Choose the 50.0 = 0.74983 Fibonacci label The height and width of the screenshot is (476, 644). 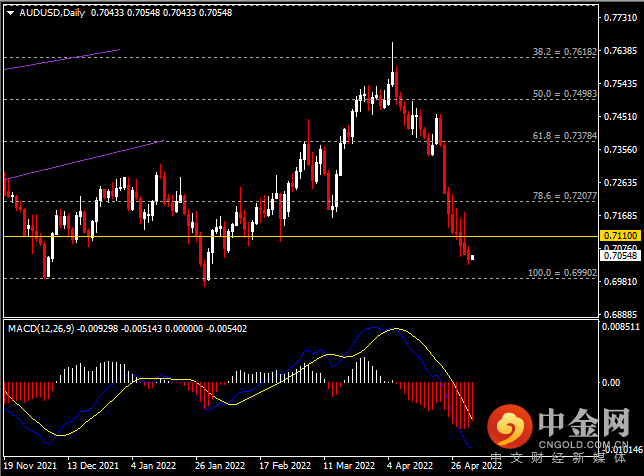point(565,94)
